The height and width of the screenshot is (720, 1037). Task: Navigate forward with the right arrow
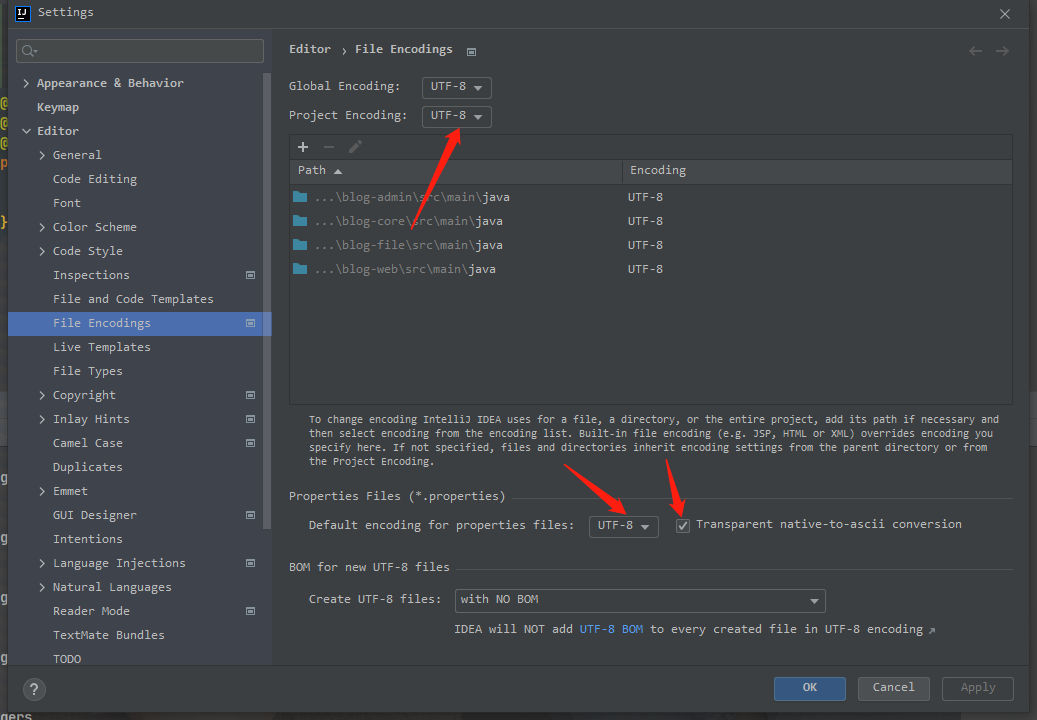click(x=1003, y=51)
